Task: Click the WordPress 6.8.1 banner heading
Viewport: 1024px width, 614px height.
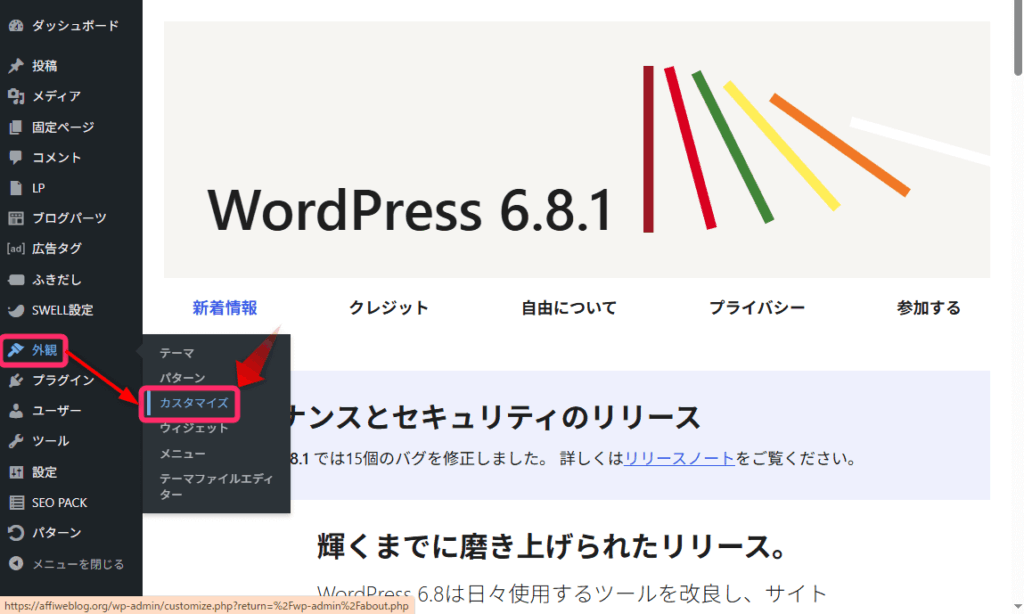Action: 409,210
